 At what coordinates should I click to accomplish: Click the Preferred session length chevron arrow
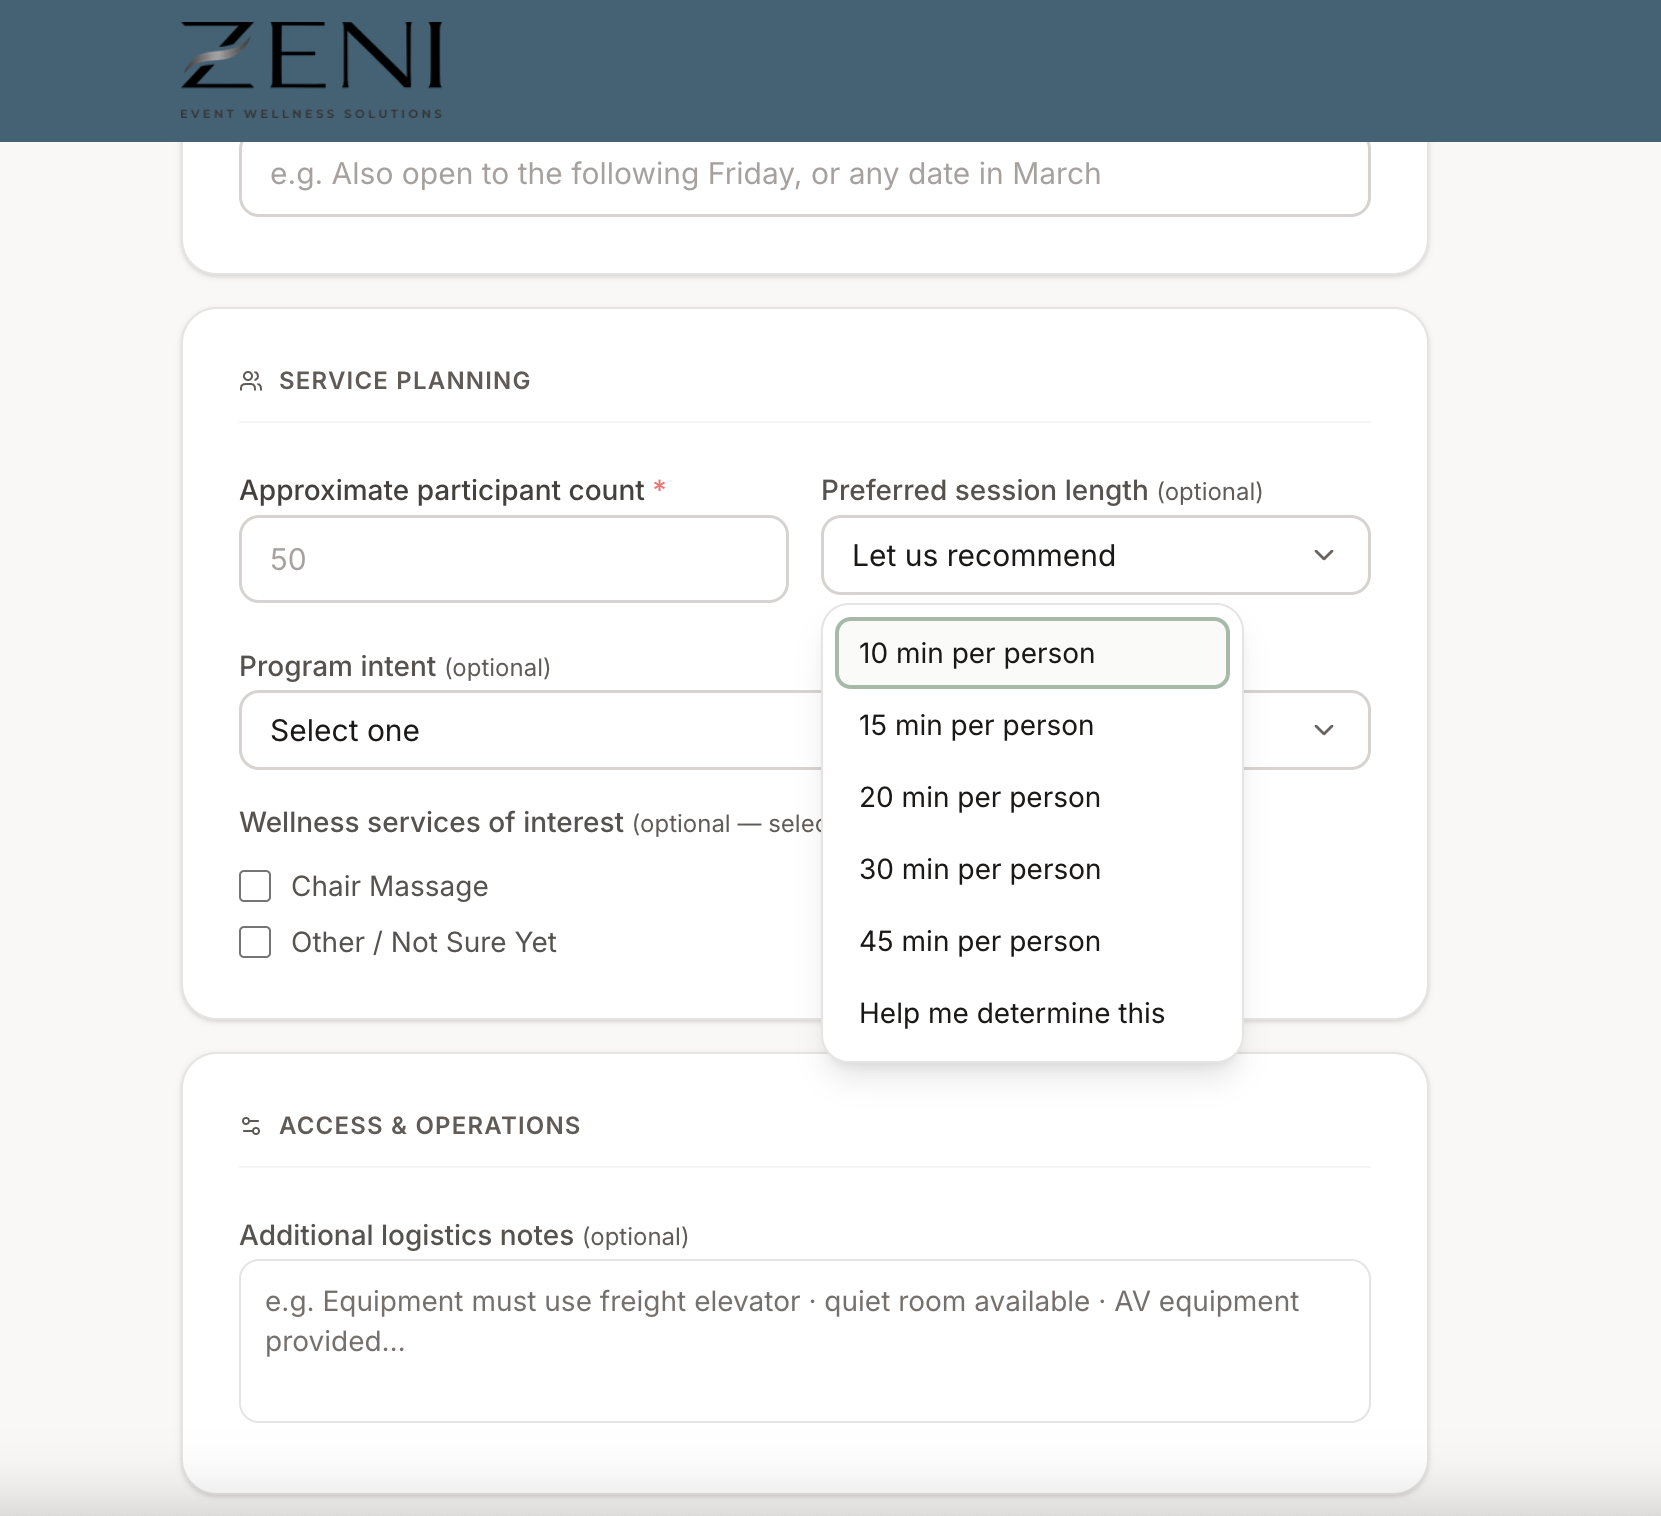tap(1324, 555)
